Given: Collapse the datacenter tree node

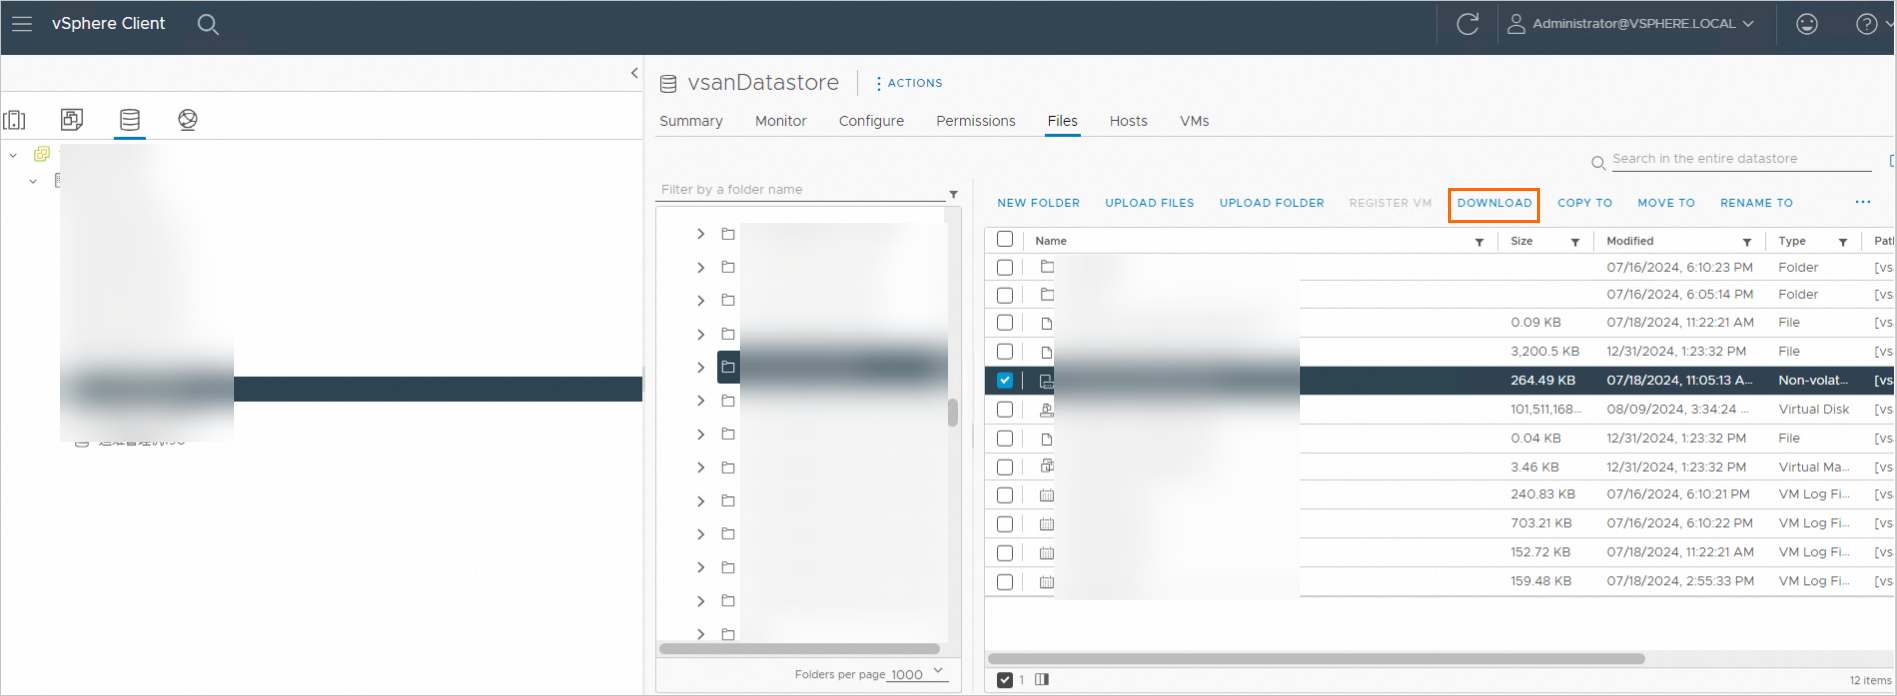Looking at the screenshot, I should pyautogui.click(x=33, y=181).
